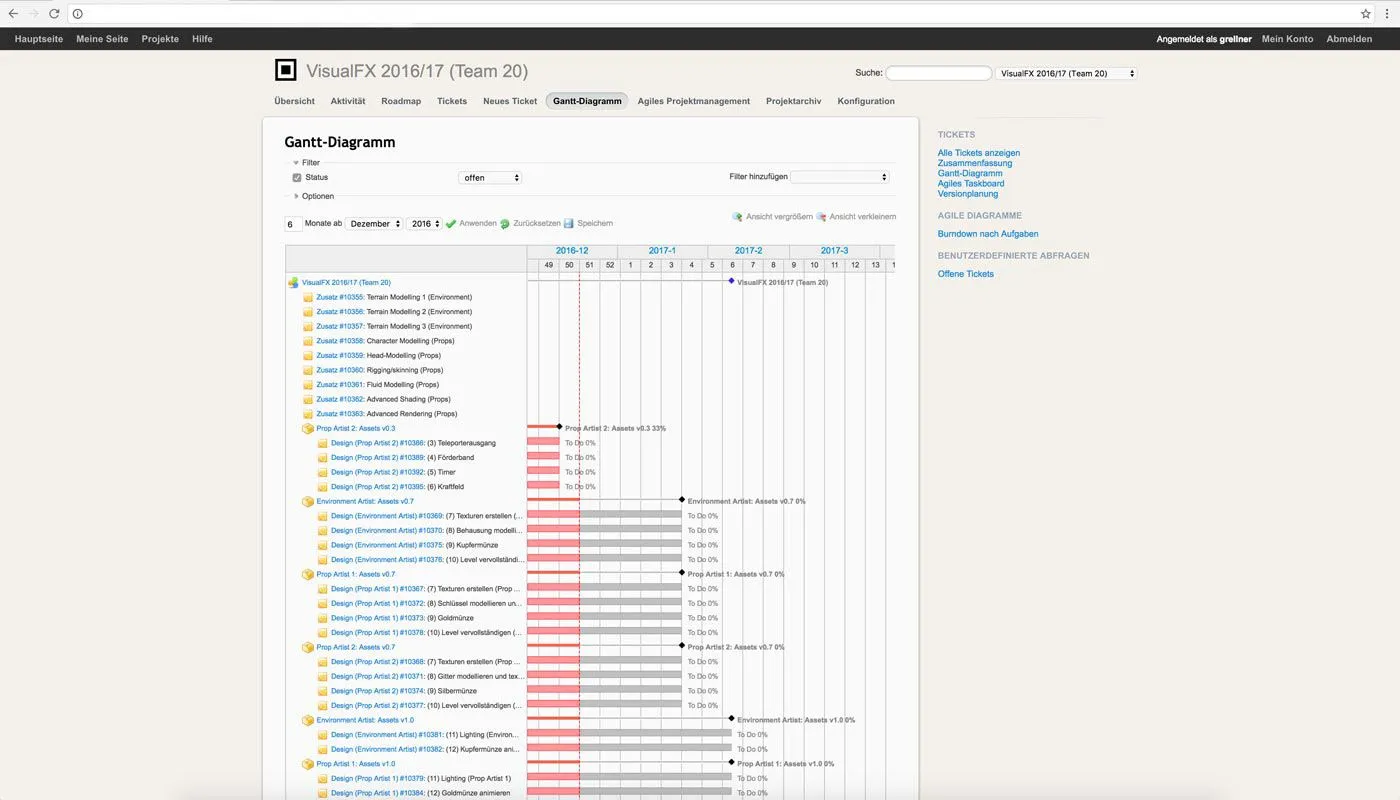Bookmark page with star icon
Image resolution: width=1400 pixels, height=800 pixels.
pos(1366,14)
